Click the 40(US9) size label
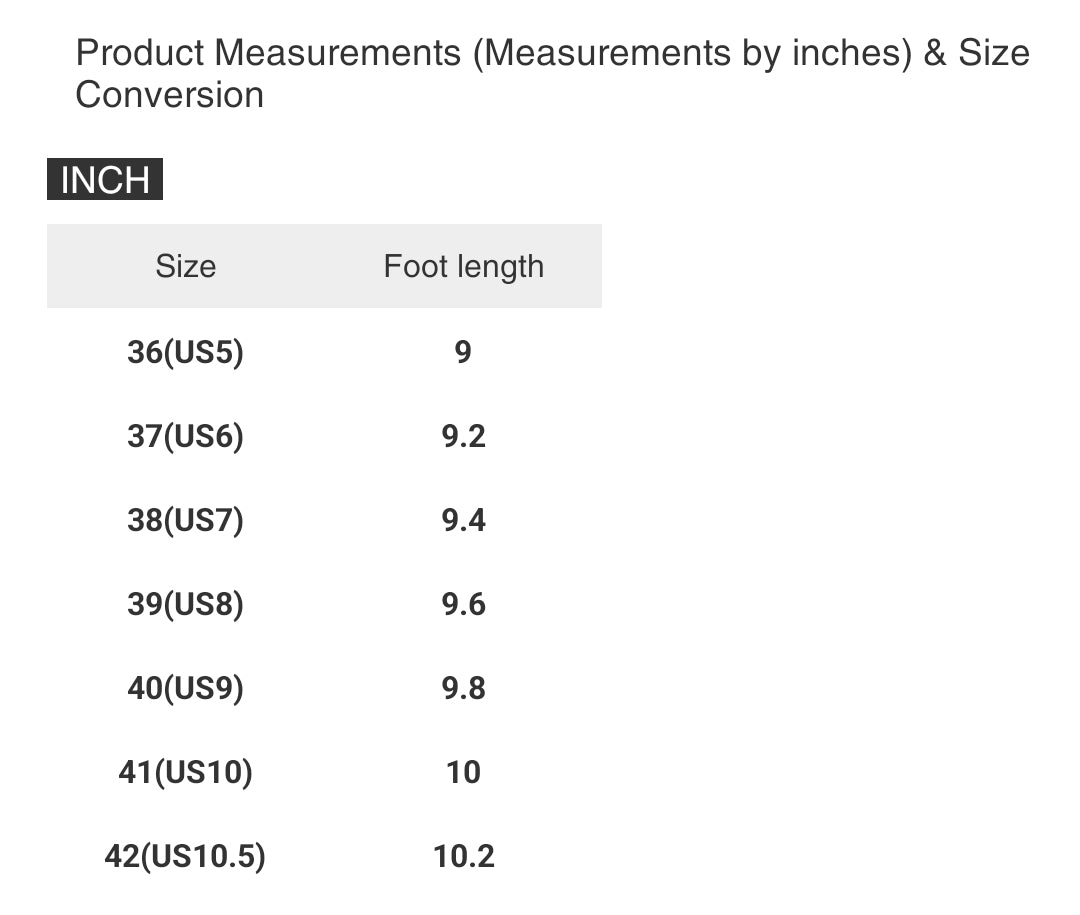The height and width of the screenshot is (915, 1080). point(185,688)
